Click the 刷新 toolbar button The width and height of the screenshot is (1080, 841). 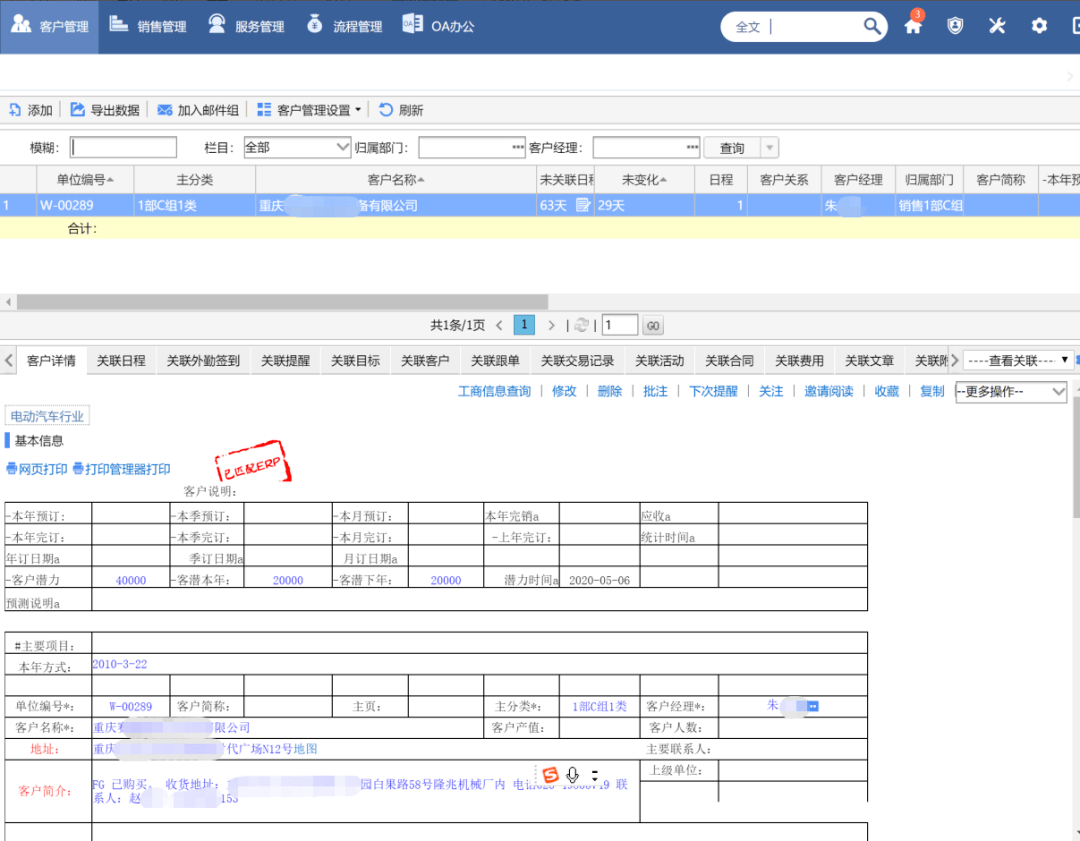(401, 110)
